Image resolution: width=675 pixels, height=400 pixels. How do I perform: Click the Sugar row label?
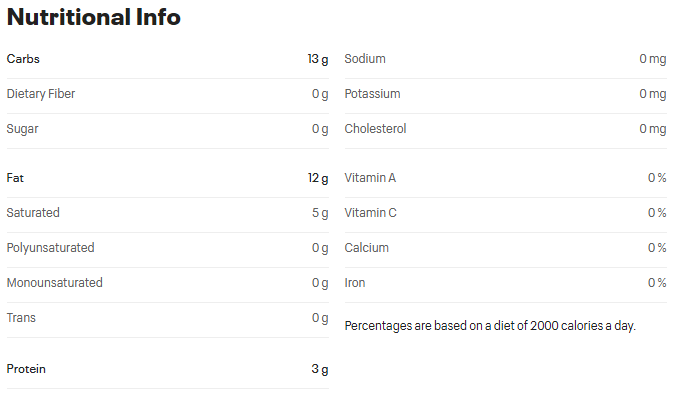(x=23, y=129)
